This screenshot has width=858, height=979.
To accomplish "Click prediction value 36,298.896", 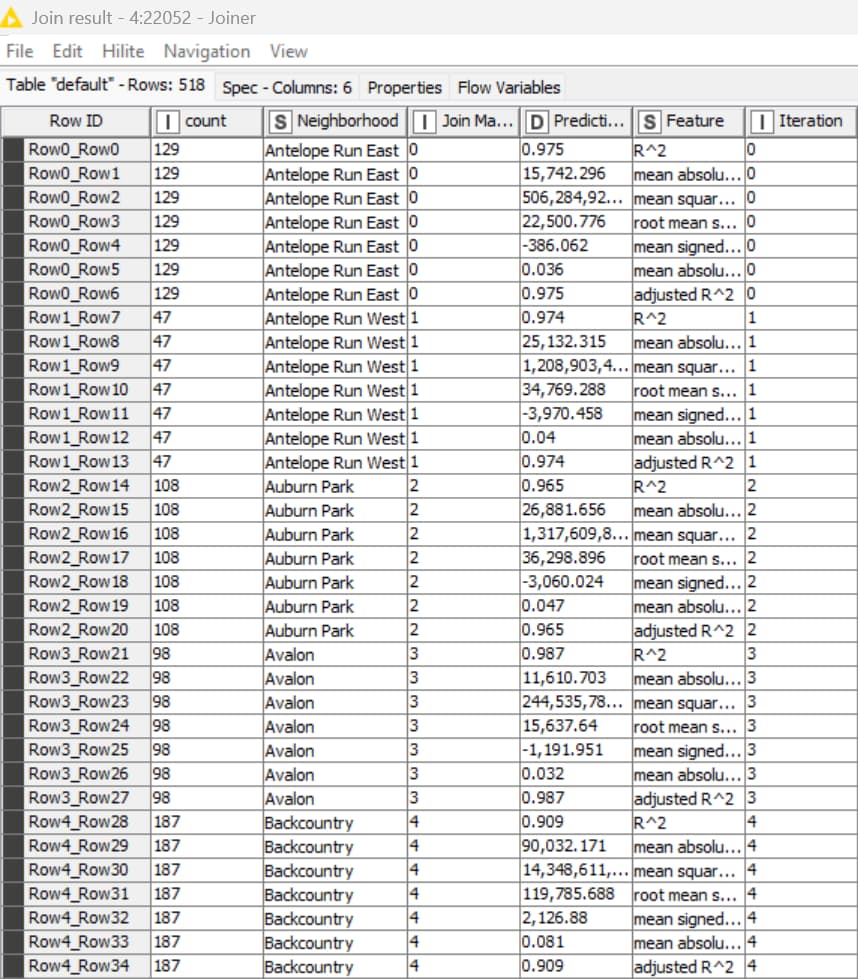I will [564, 558].
